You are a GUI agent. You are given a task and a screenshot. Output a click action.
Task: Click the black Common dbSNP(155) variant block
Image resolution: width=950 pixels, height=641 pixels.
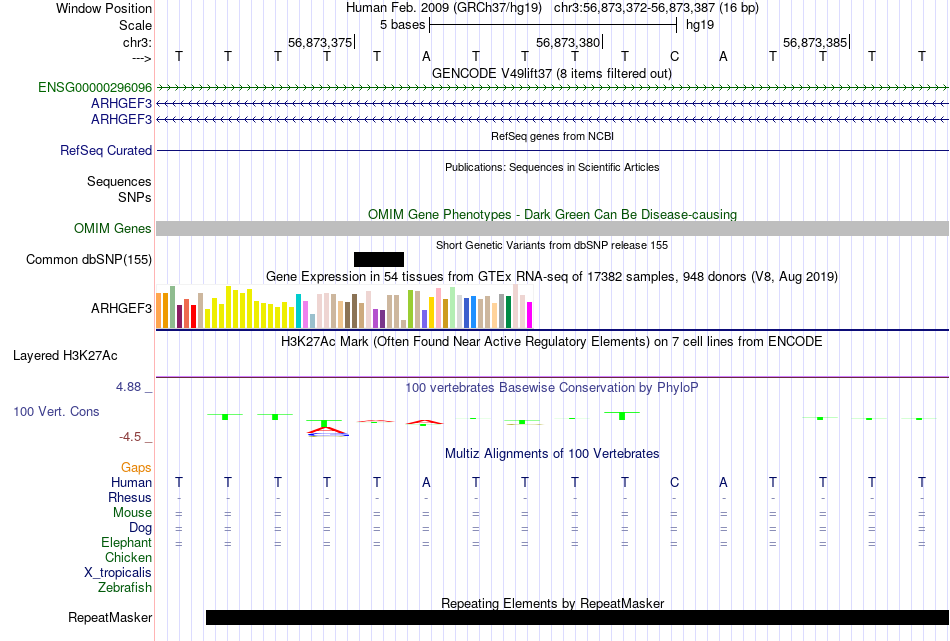click(379, 259)
